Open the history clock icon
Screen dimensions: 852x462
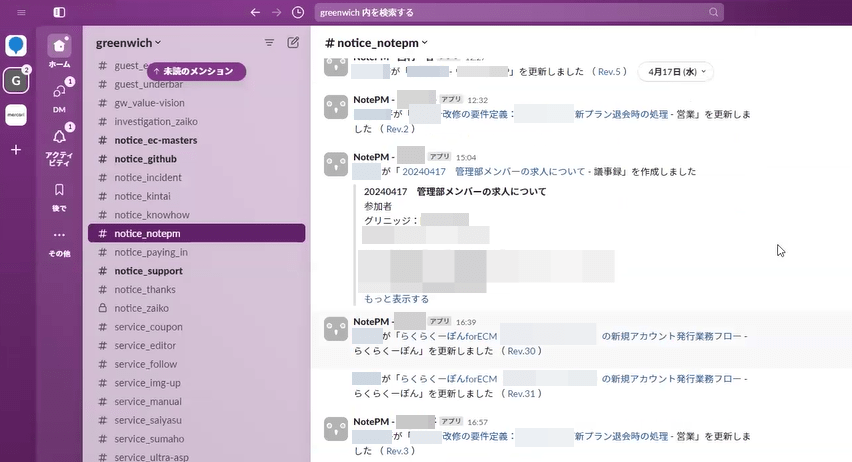coord(298,12)
